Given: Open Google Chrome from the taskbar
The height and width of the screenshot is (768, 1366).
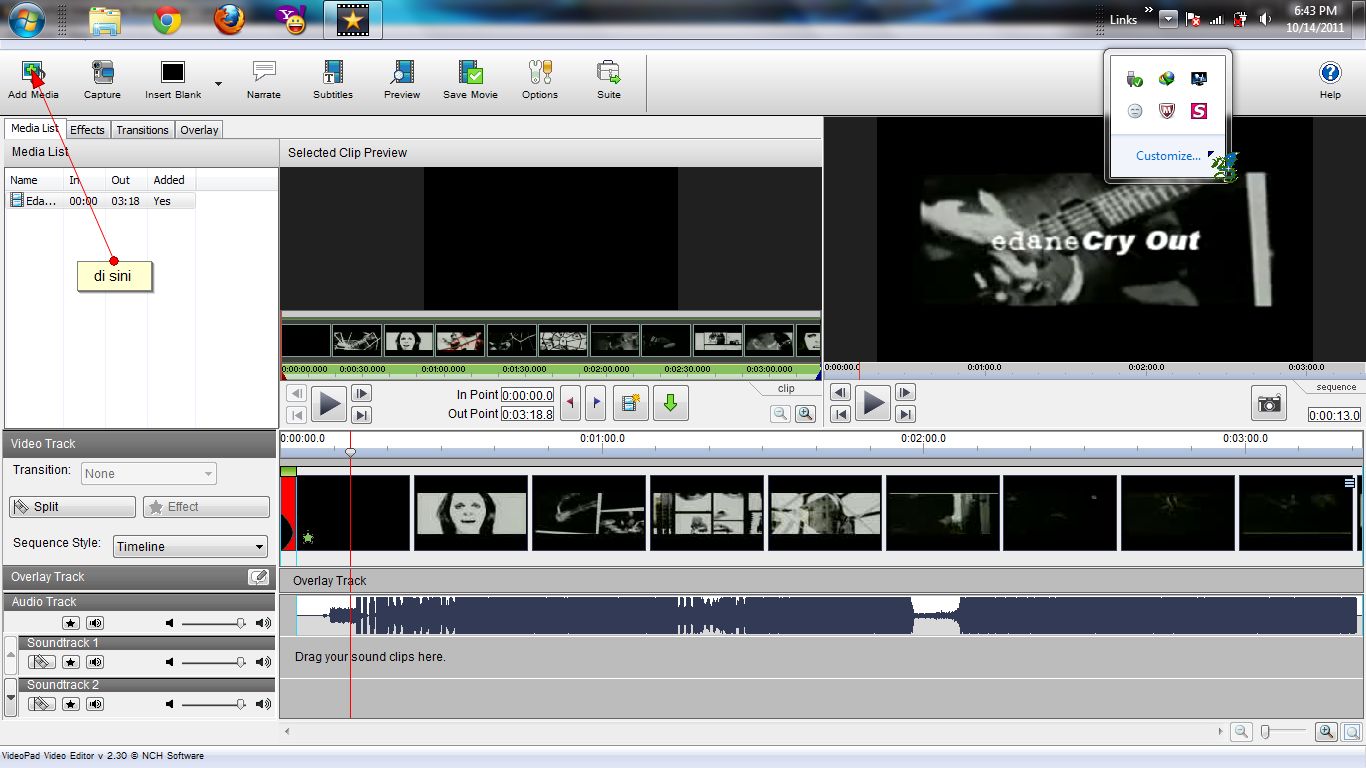Looking at the screenshot, I should [166, 20].
